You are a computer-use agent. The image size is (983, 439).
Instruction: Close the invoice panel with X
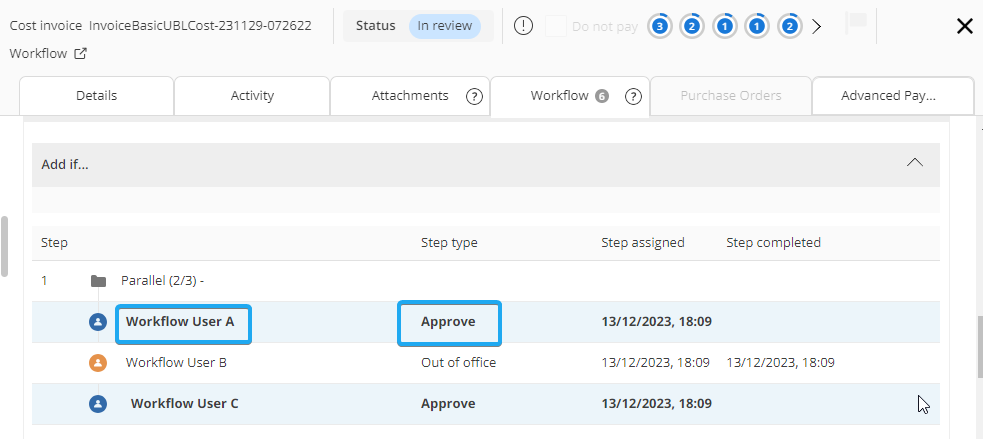point(964,26)
